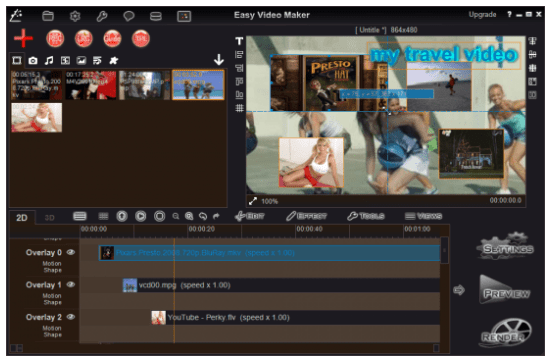Click the Upgrade link
Viewport: 550px width, 363px height.
click(482, 14)
